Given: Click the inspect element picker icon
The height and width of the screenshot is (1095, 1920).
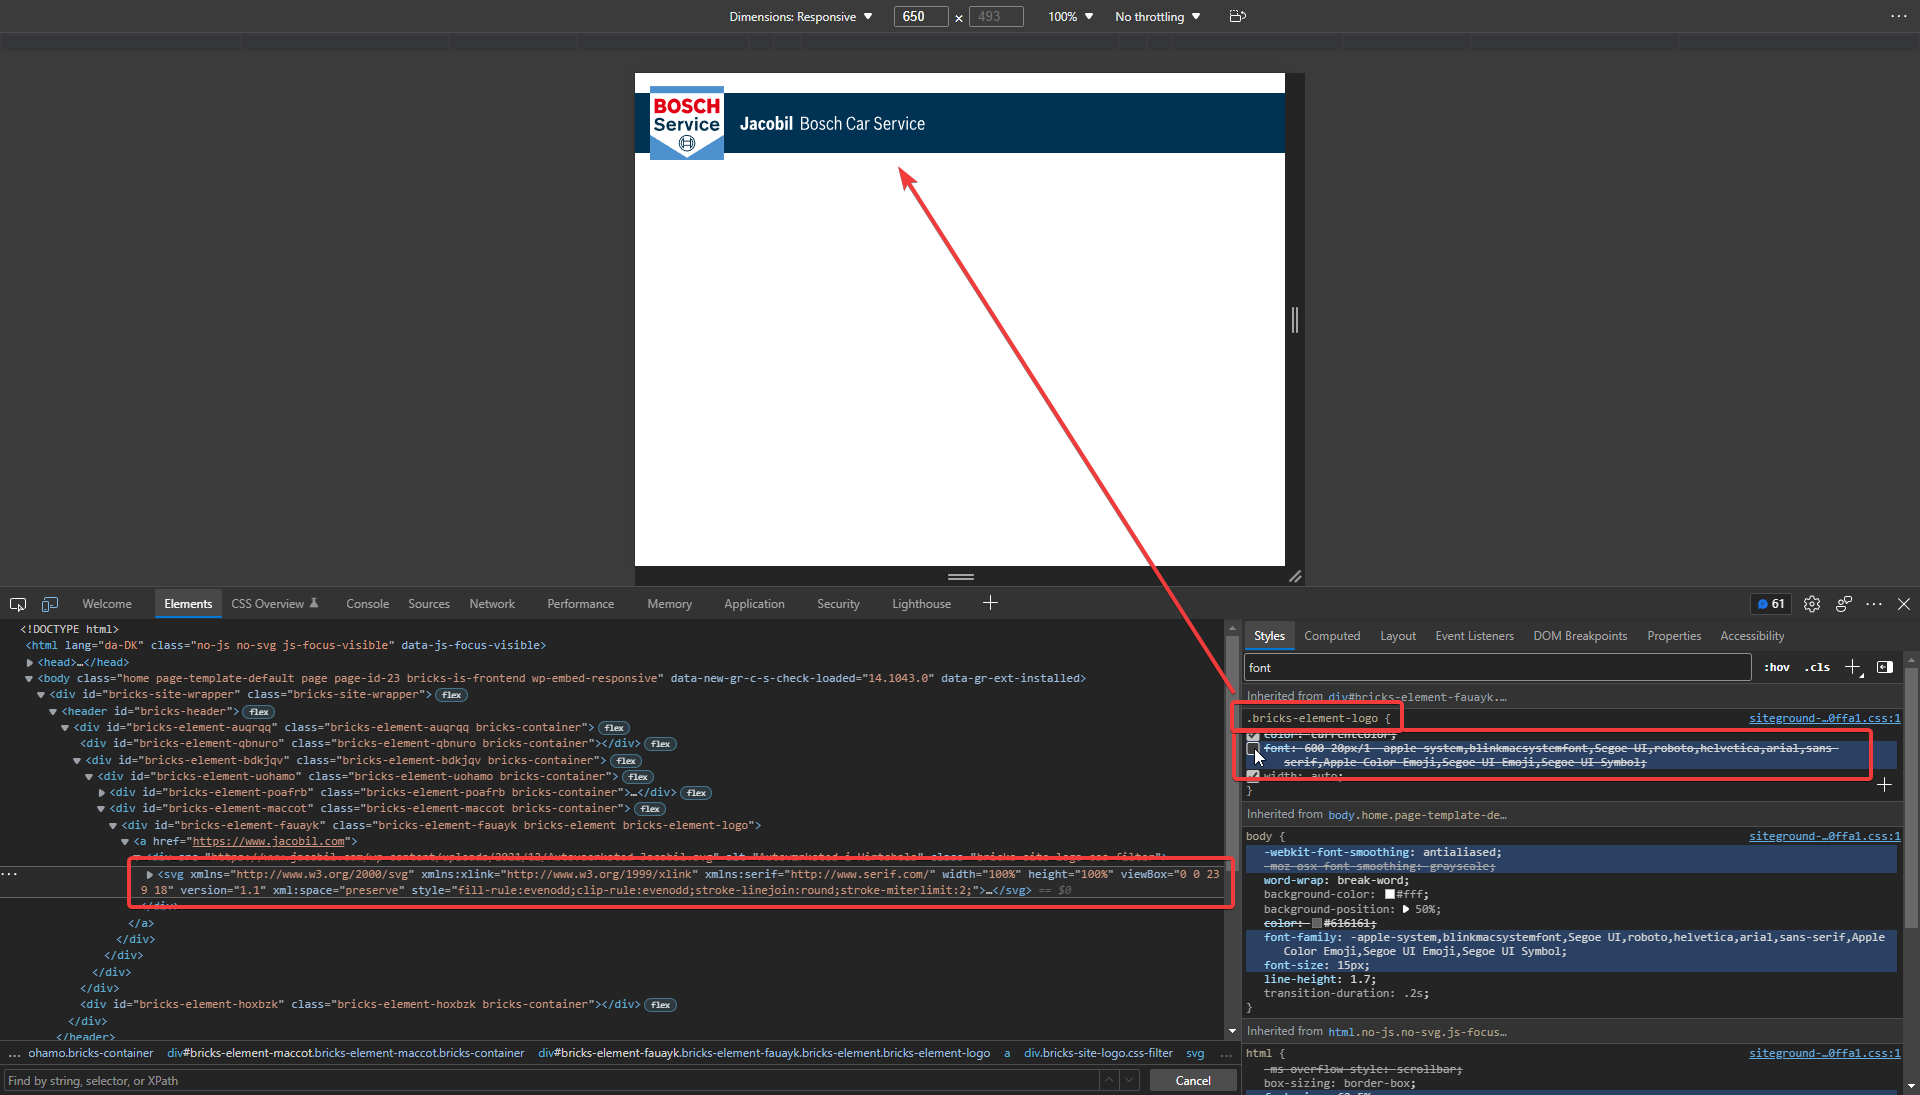Looking at the screenshot, I should point(18,604).
